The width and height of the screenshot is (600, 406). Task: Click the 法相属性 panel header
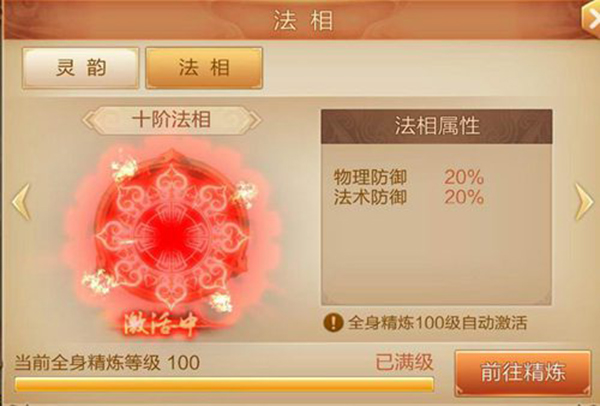(437, 126)
